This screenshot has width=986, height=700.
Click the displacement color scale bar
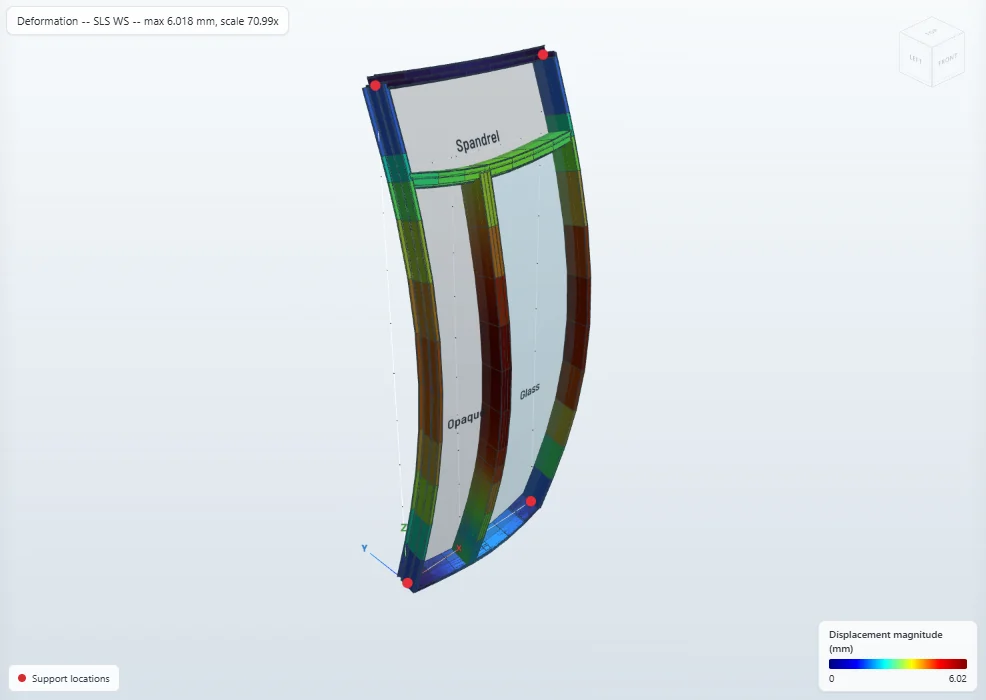897,664
